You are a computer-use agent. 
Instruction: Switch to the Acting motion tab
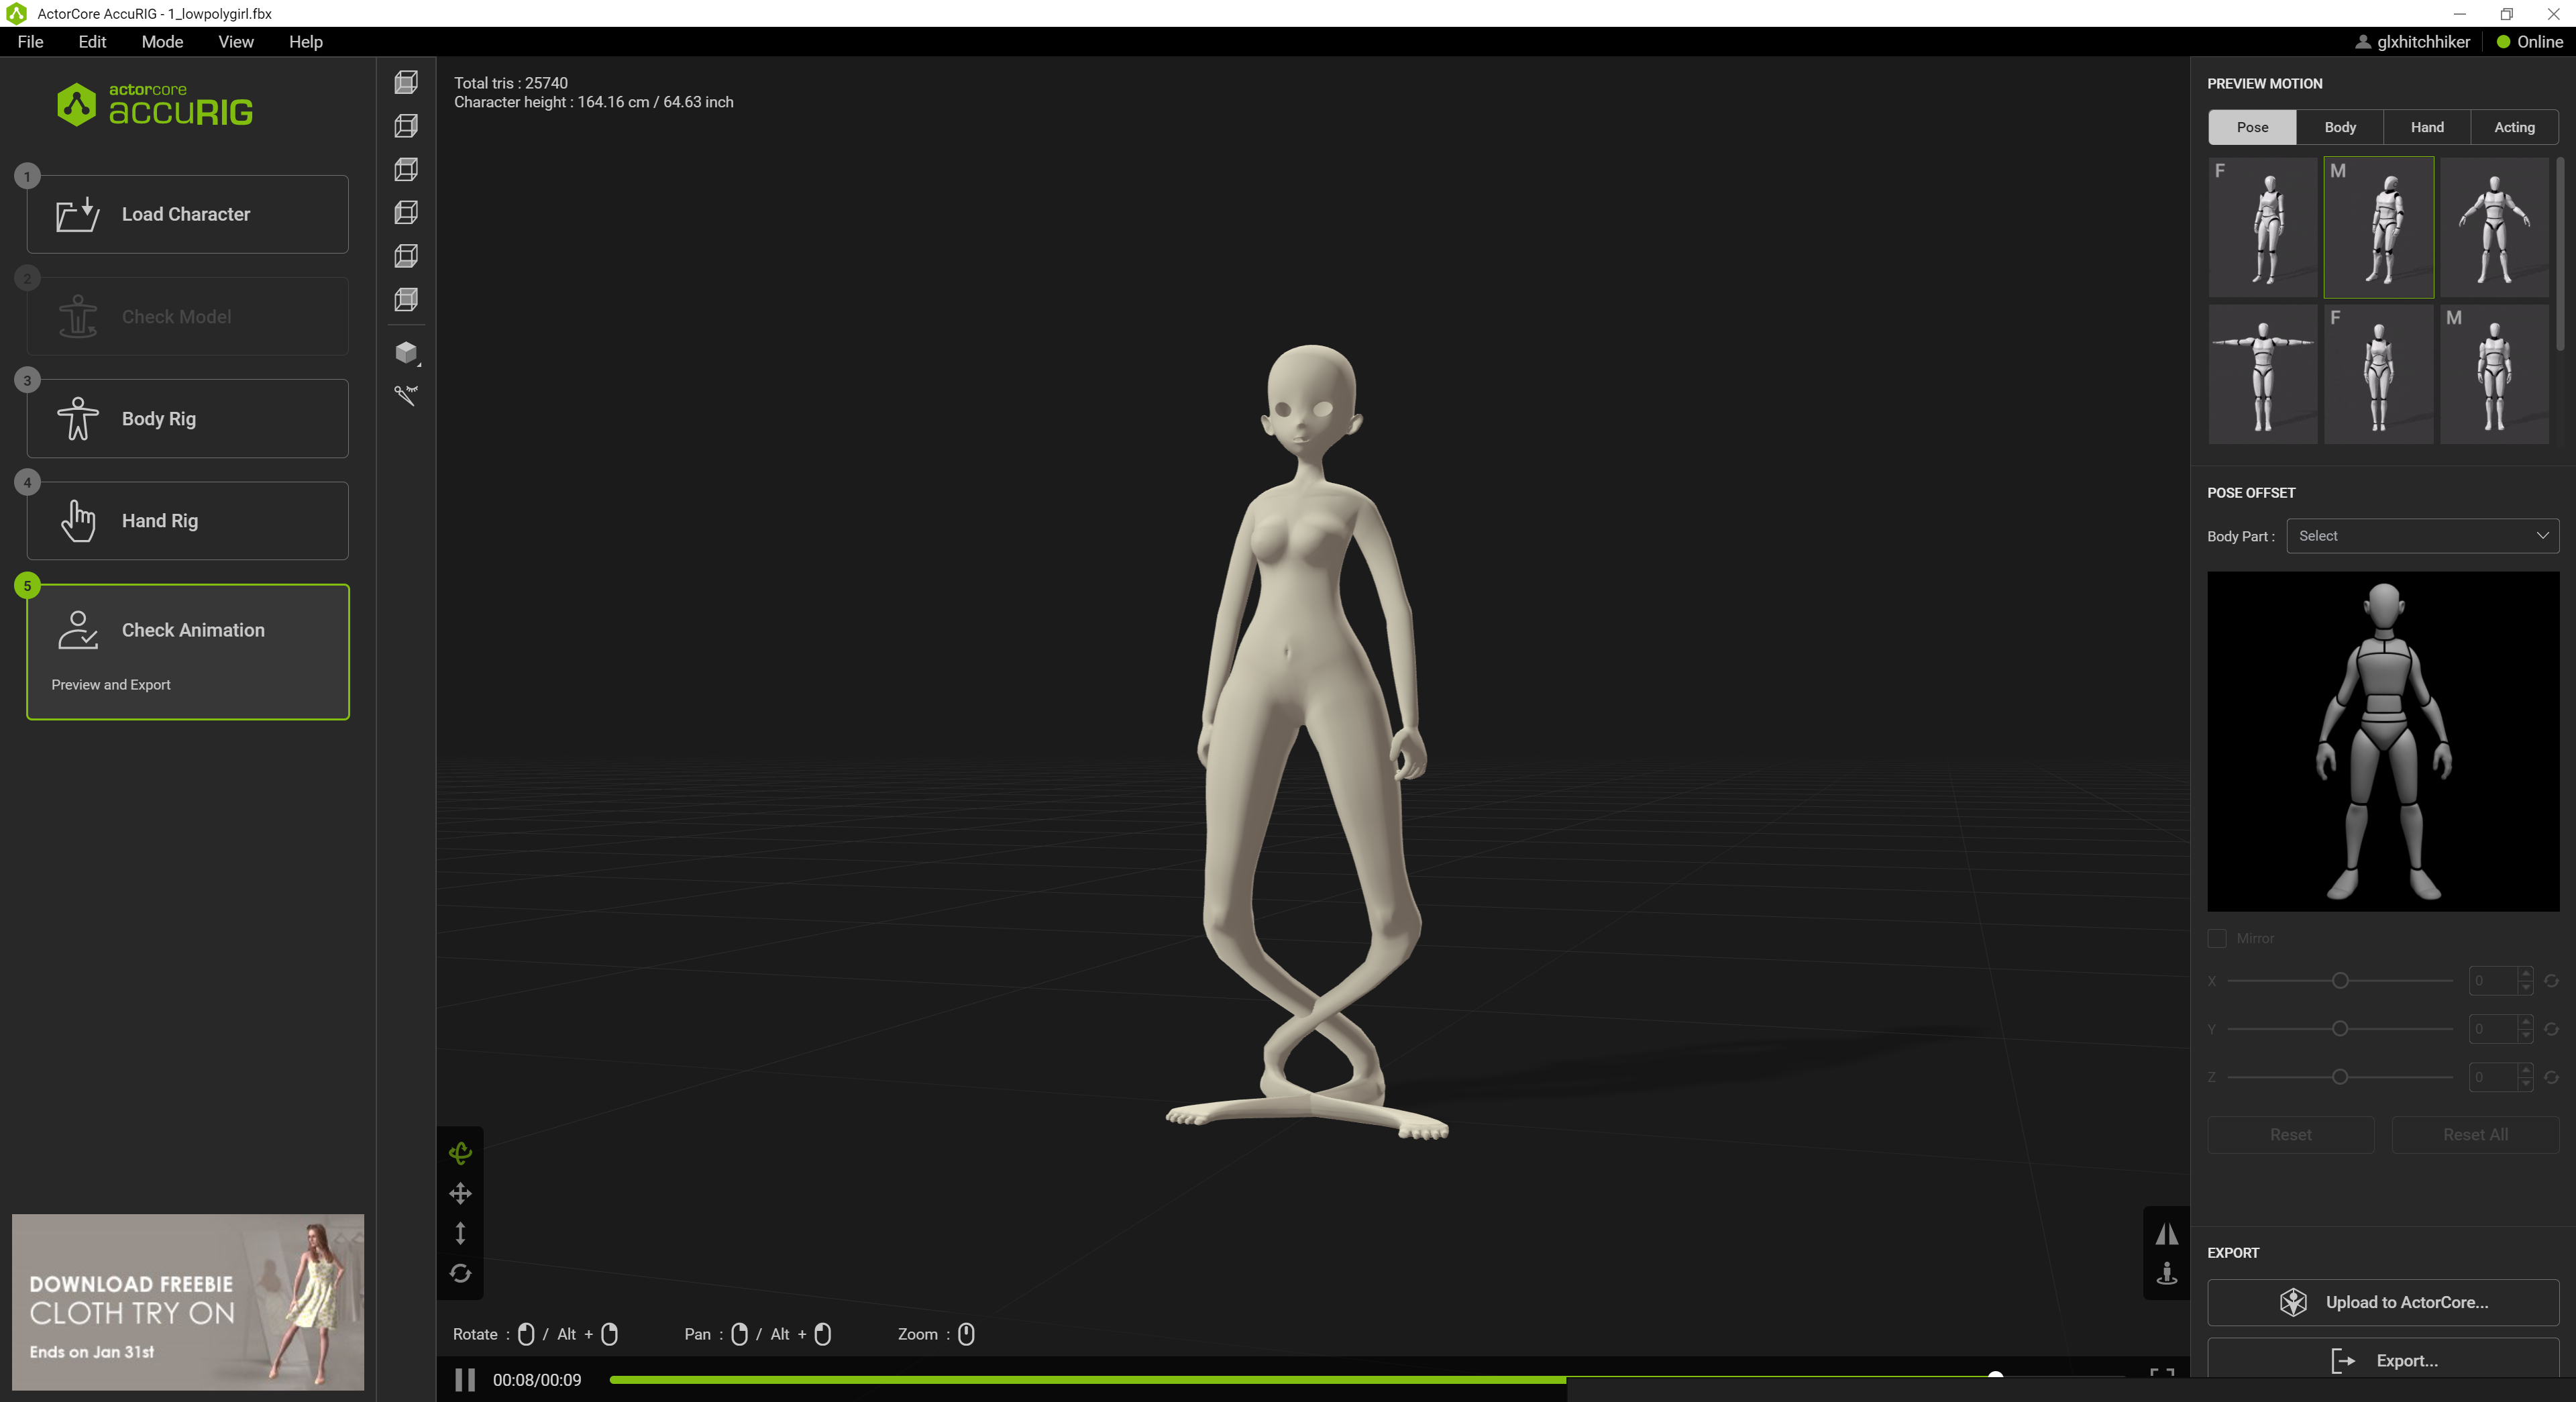click(x=2514, y=127)
